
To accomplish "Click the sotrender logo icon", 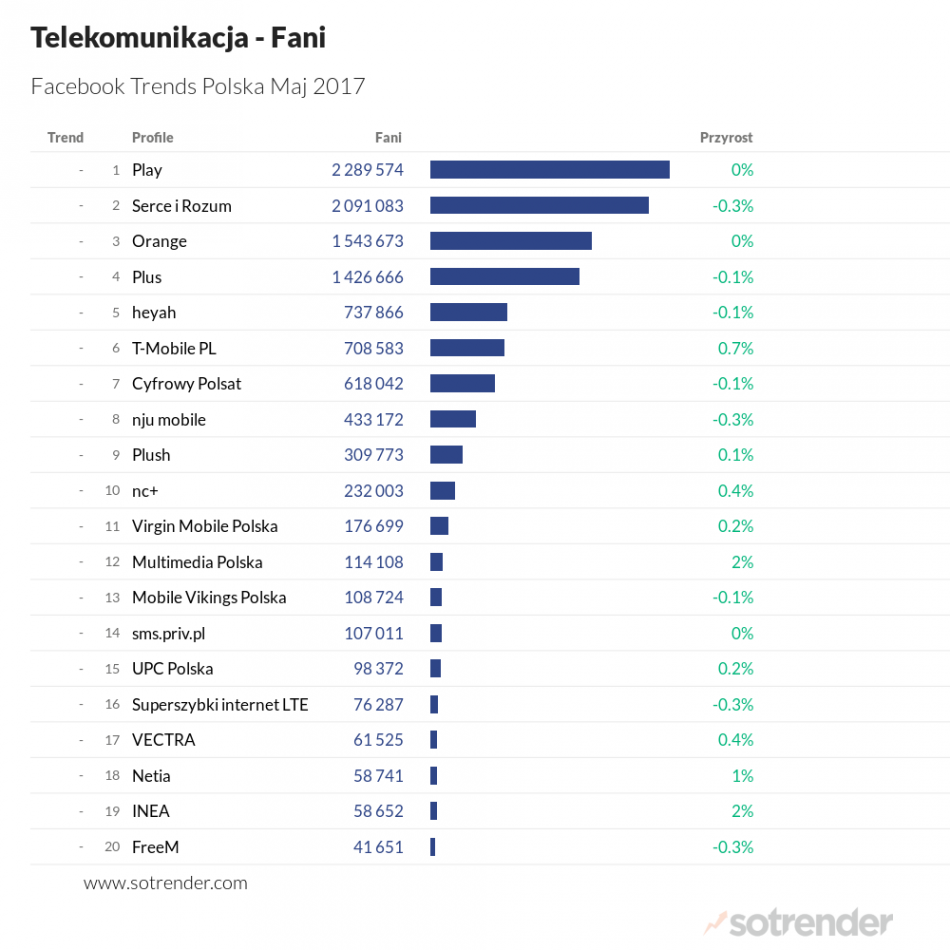I will click(716, 921).
